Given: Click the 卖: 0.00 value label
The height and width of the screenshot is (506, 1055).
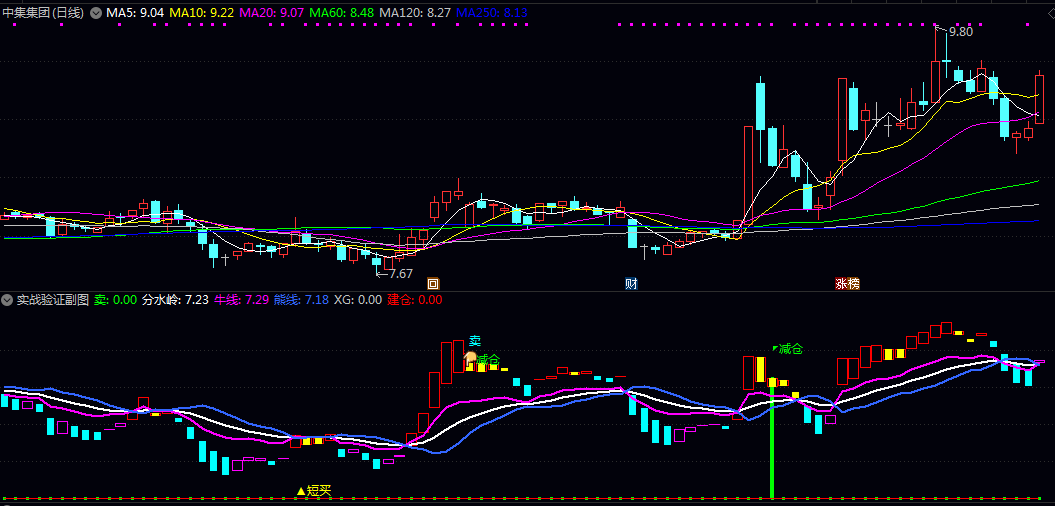Looking at the screenshot, I should coord(116,300).
